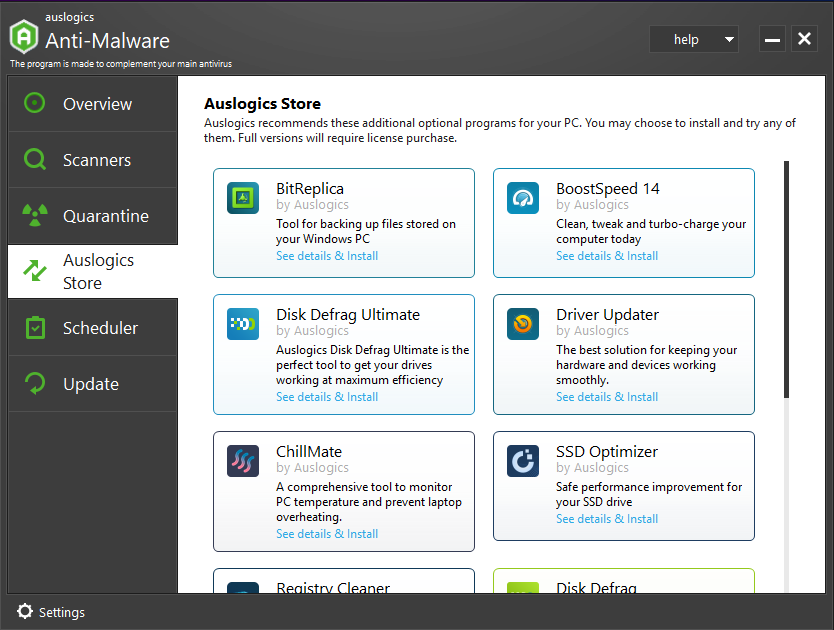
Task: Click the Overview target icon
Action: coord(35,103)
